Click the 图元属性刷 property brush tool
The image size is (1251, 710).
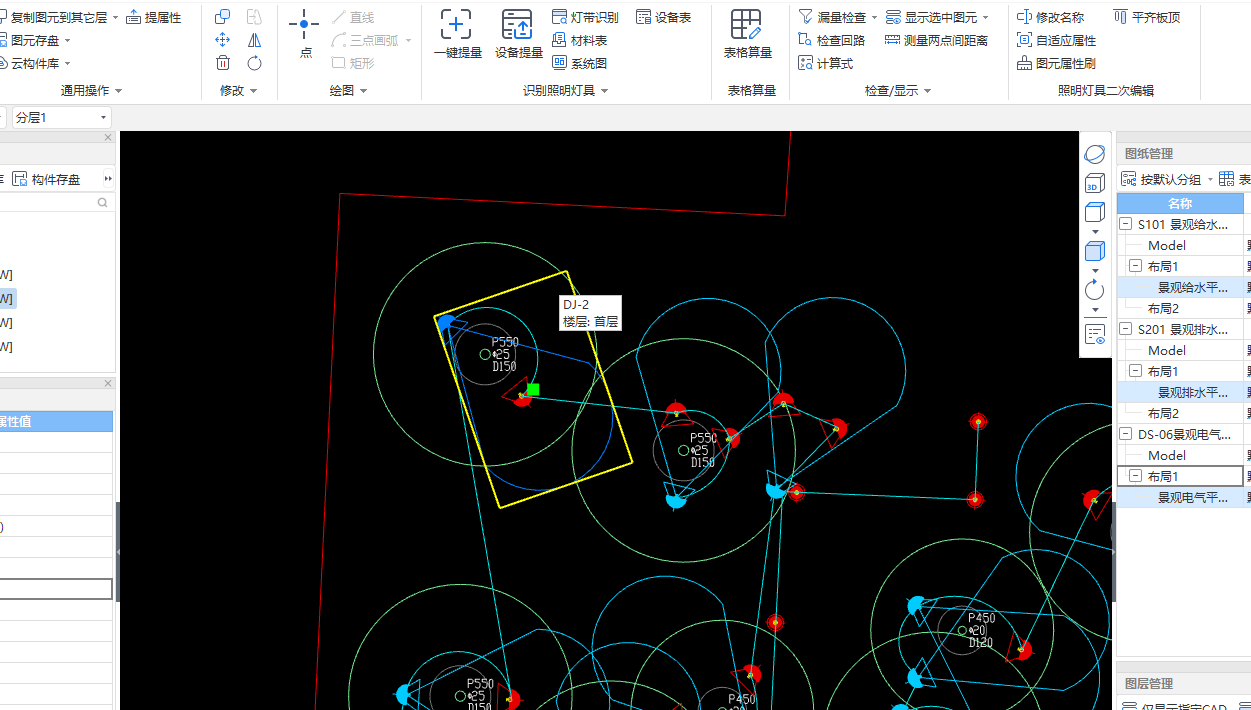(x=1056, y=63)
